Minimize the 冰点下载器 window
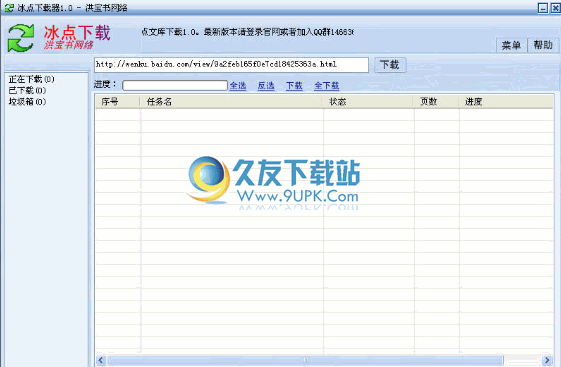The image size is (561, 367). pyautogui.click(x=543, y=8)
